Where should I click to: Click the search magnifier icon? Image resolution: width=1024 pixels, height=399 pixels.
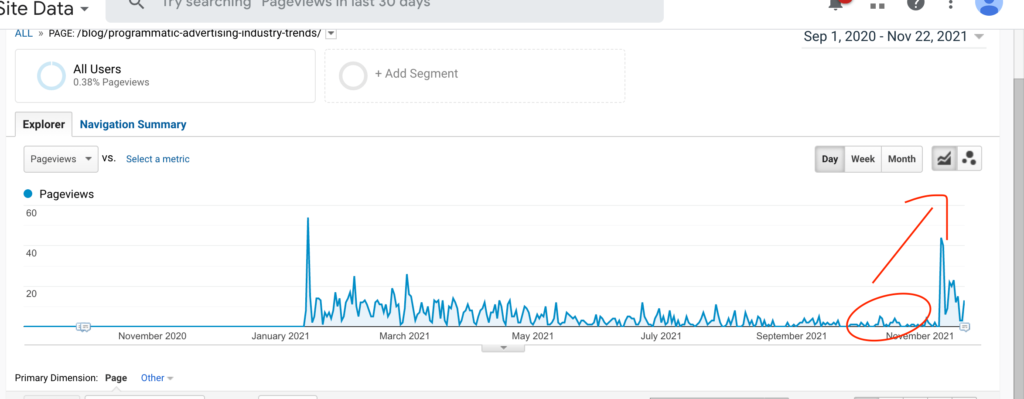[136, 4]
